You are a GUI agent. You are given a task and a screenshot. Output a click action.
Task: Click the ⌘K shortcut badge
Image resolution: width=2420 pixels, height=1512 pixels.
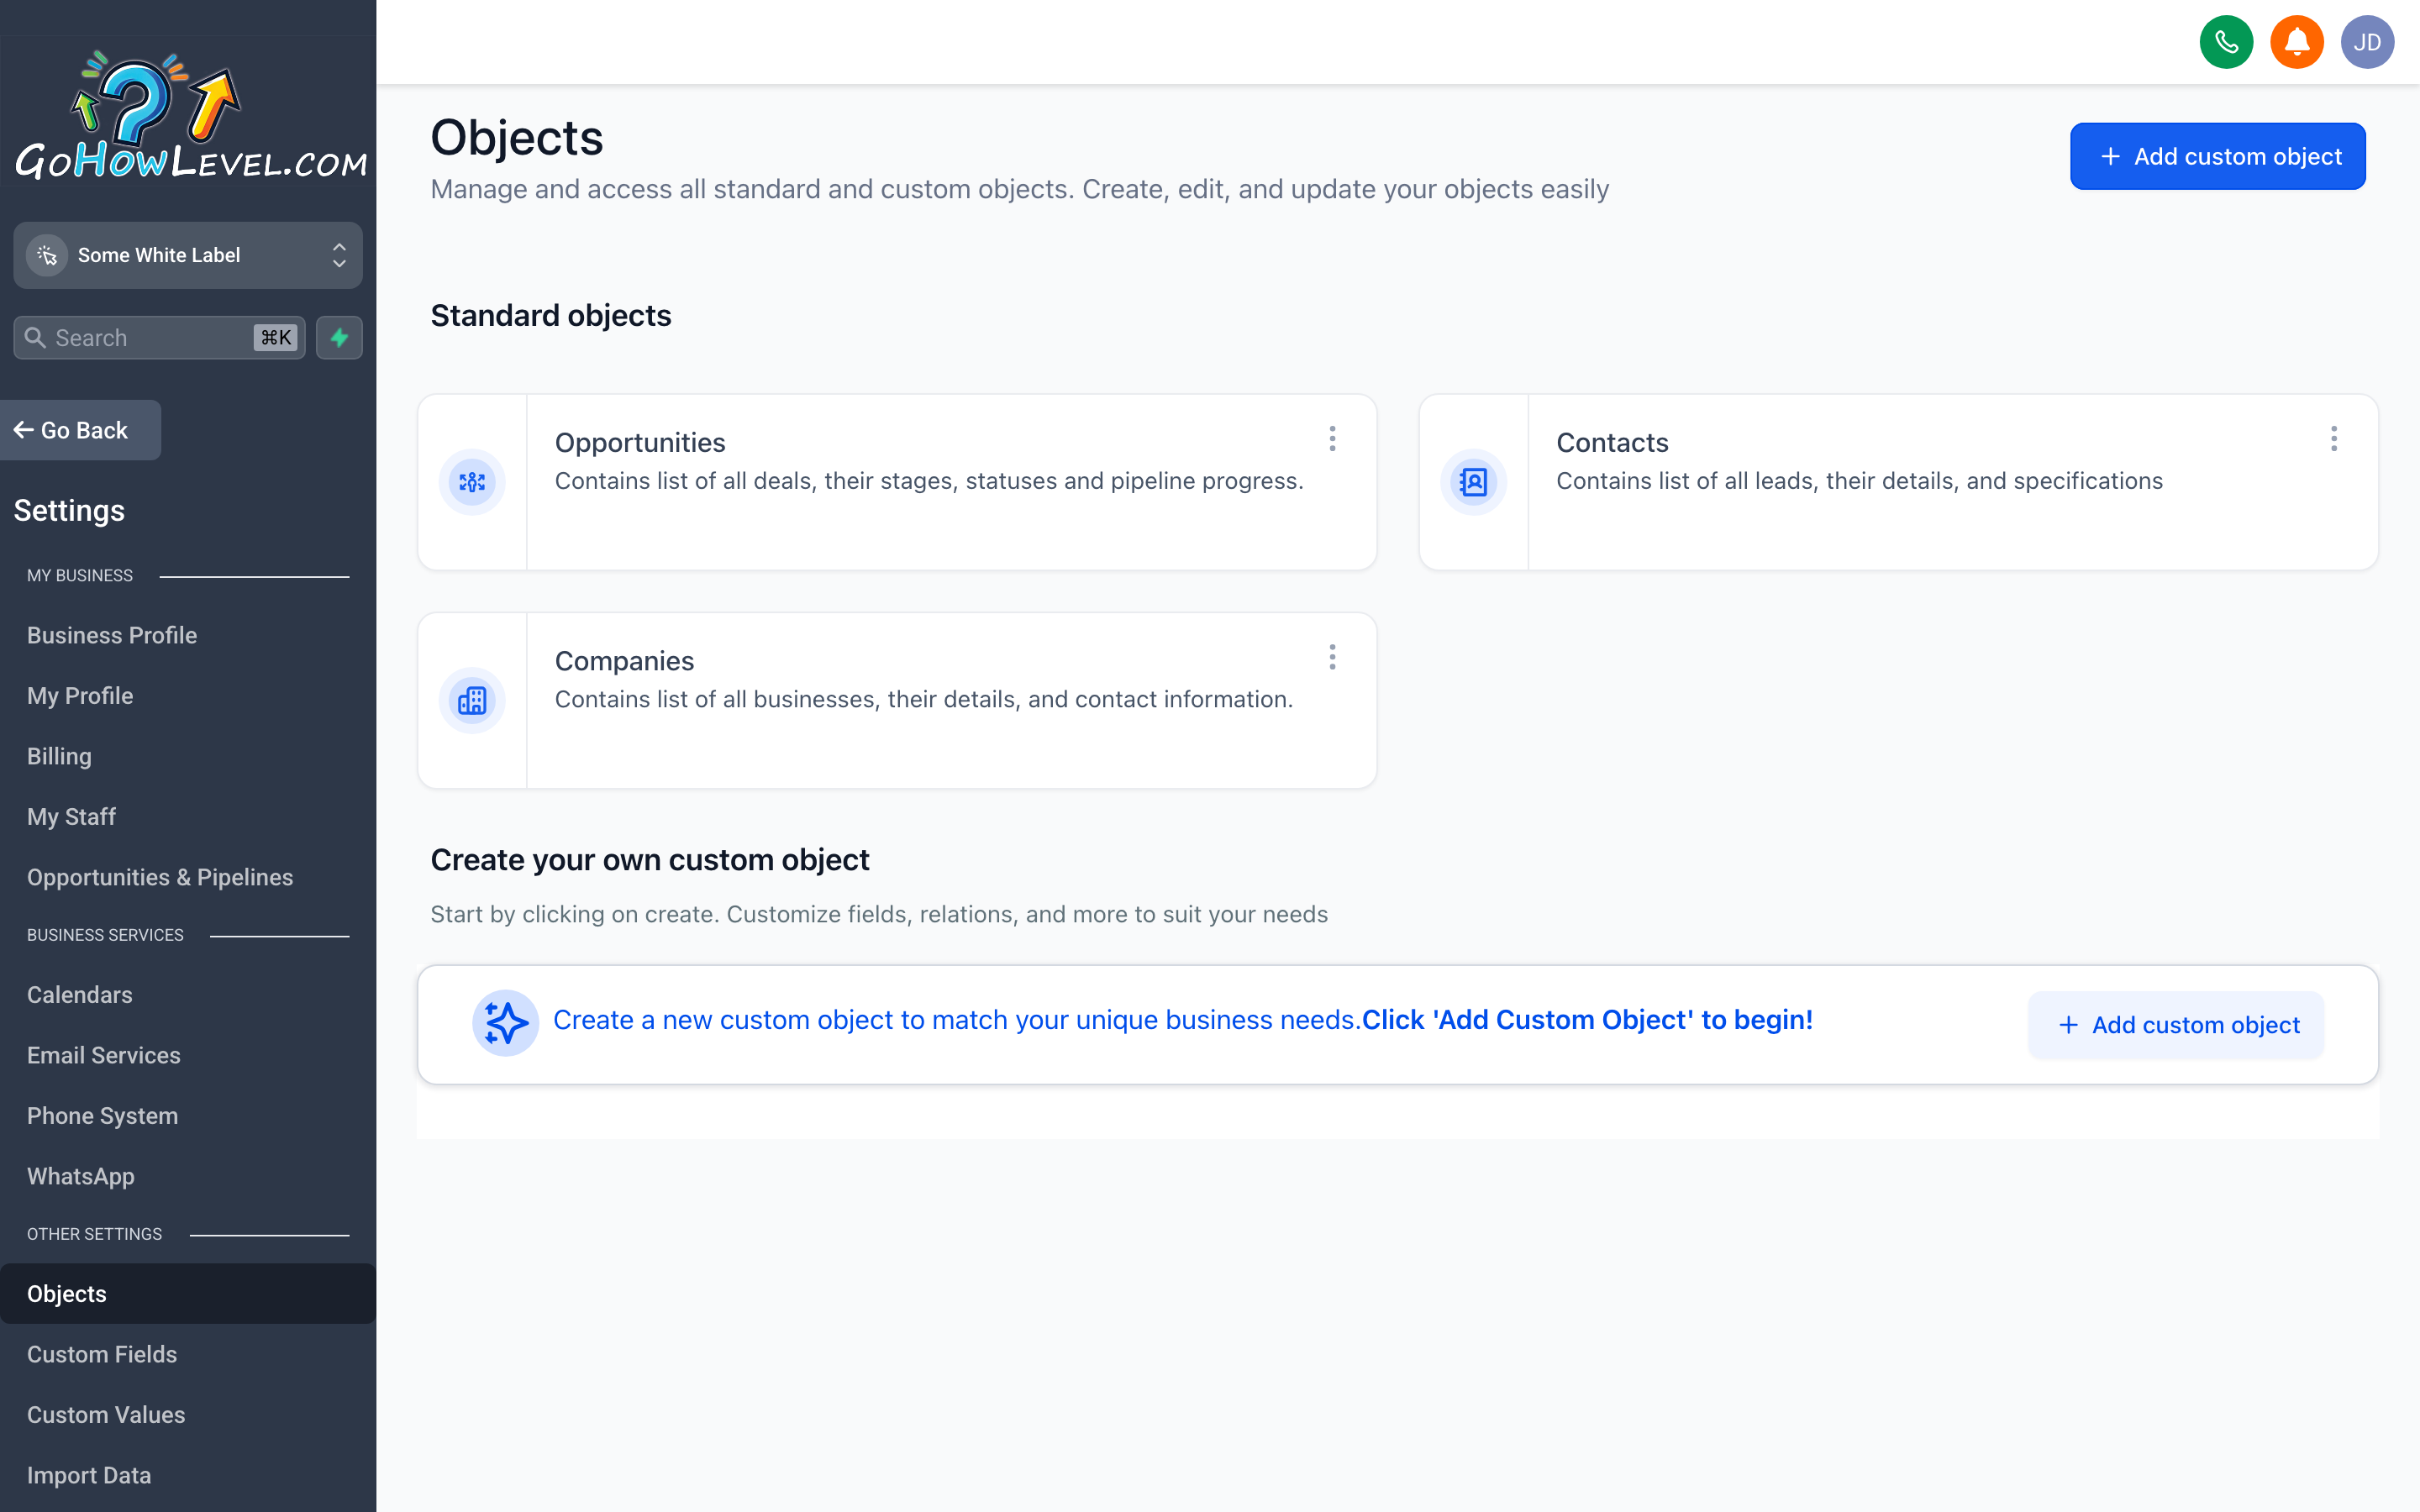(x=276, y=338)
